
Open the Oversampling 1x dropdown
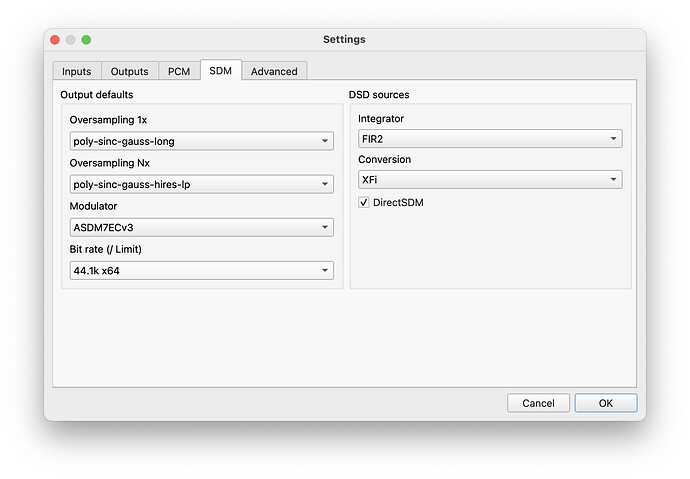(x=202, y=141)
